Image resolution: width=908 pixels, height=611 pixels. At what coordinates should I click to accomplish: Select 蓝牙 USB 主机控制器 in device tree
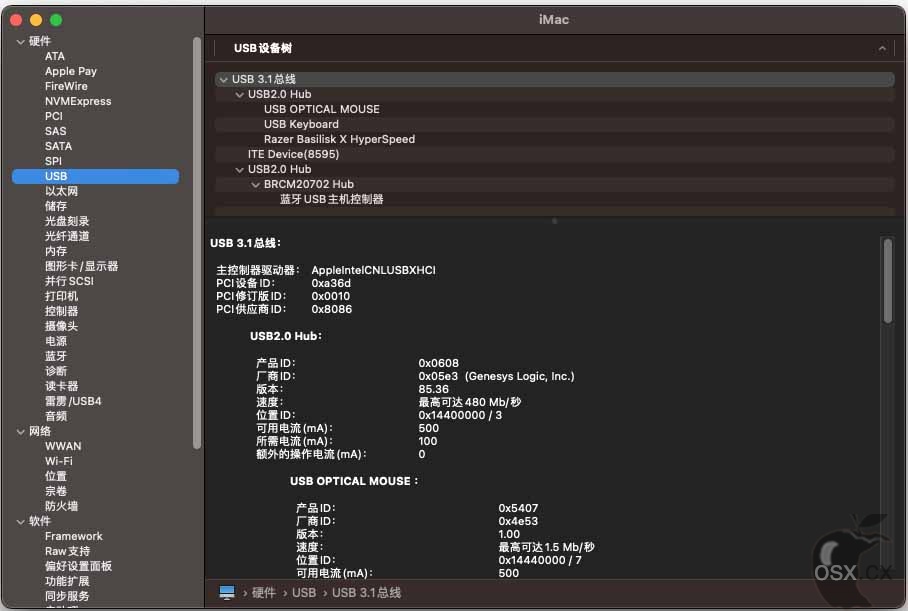tap(332, 200)
